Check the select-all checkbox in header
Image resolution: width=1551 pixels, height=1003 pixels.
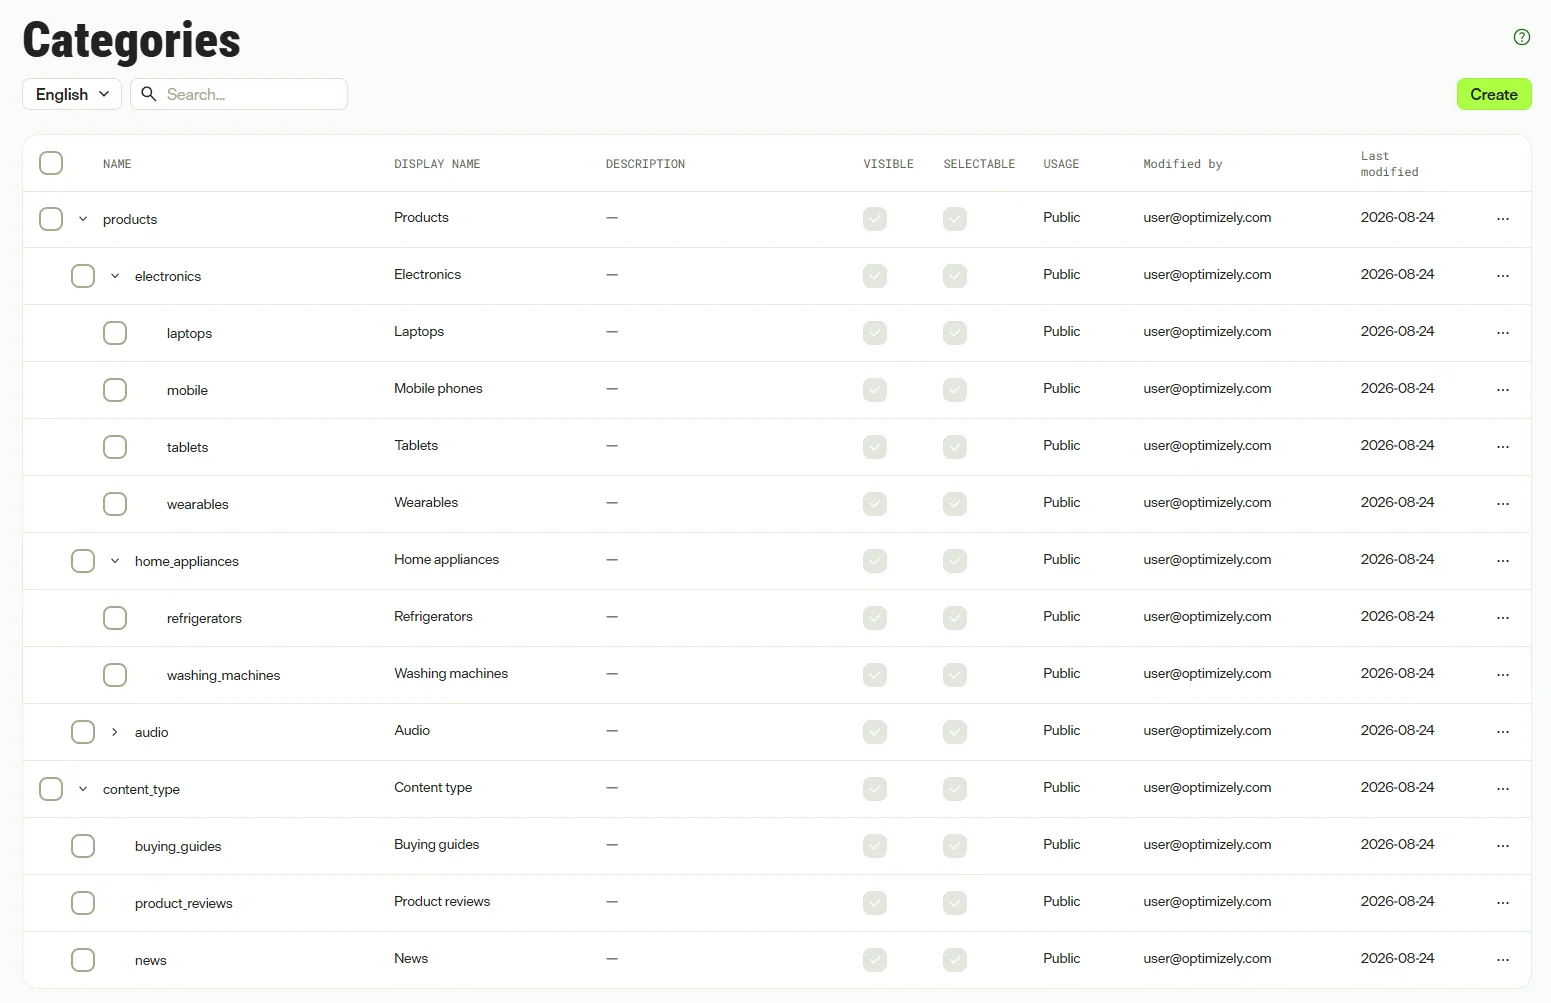(51, 163)
